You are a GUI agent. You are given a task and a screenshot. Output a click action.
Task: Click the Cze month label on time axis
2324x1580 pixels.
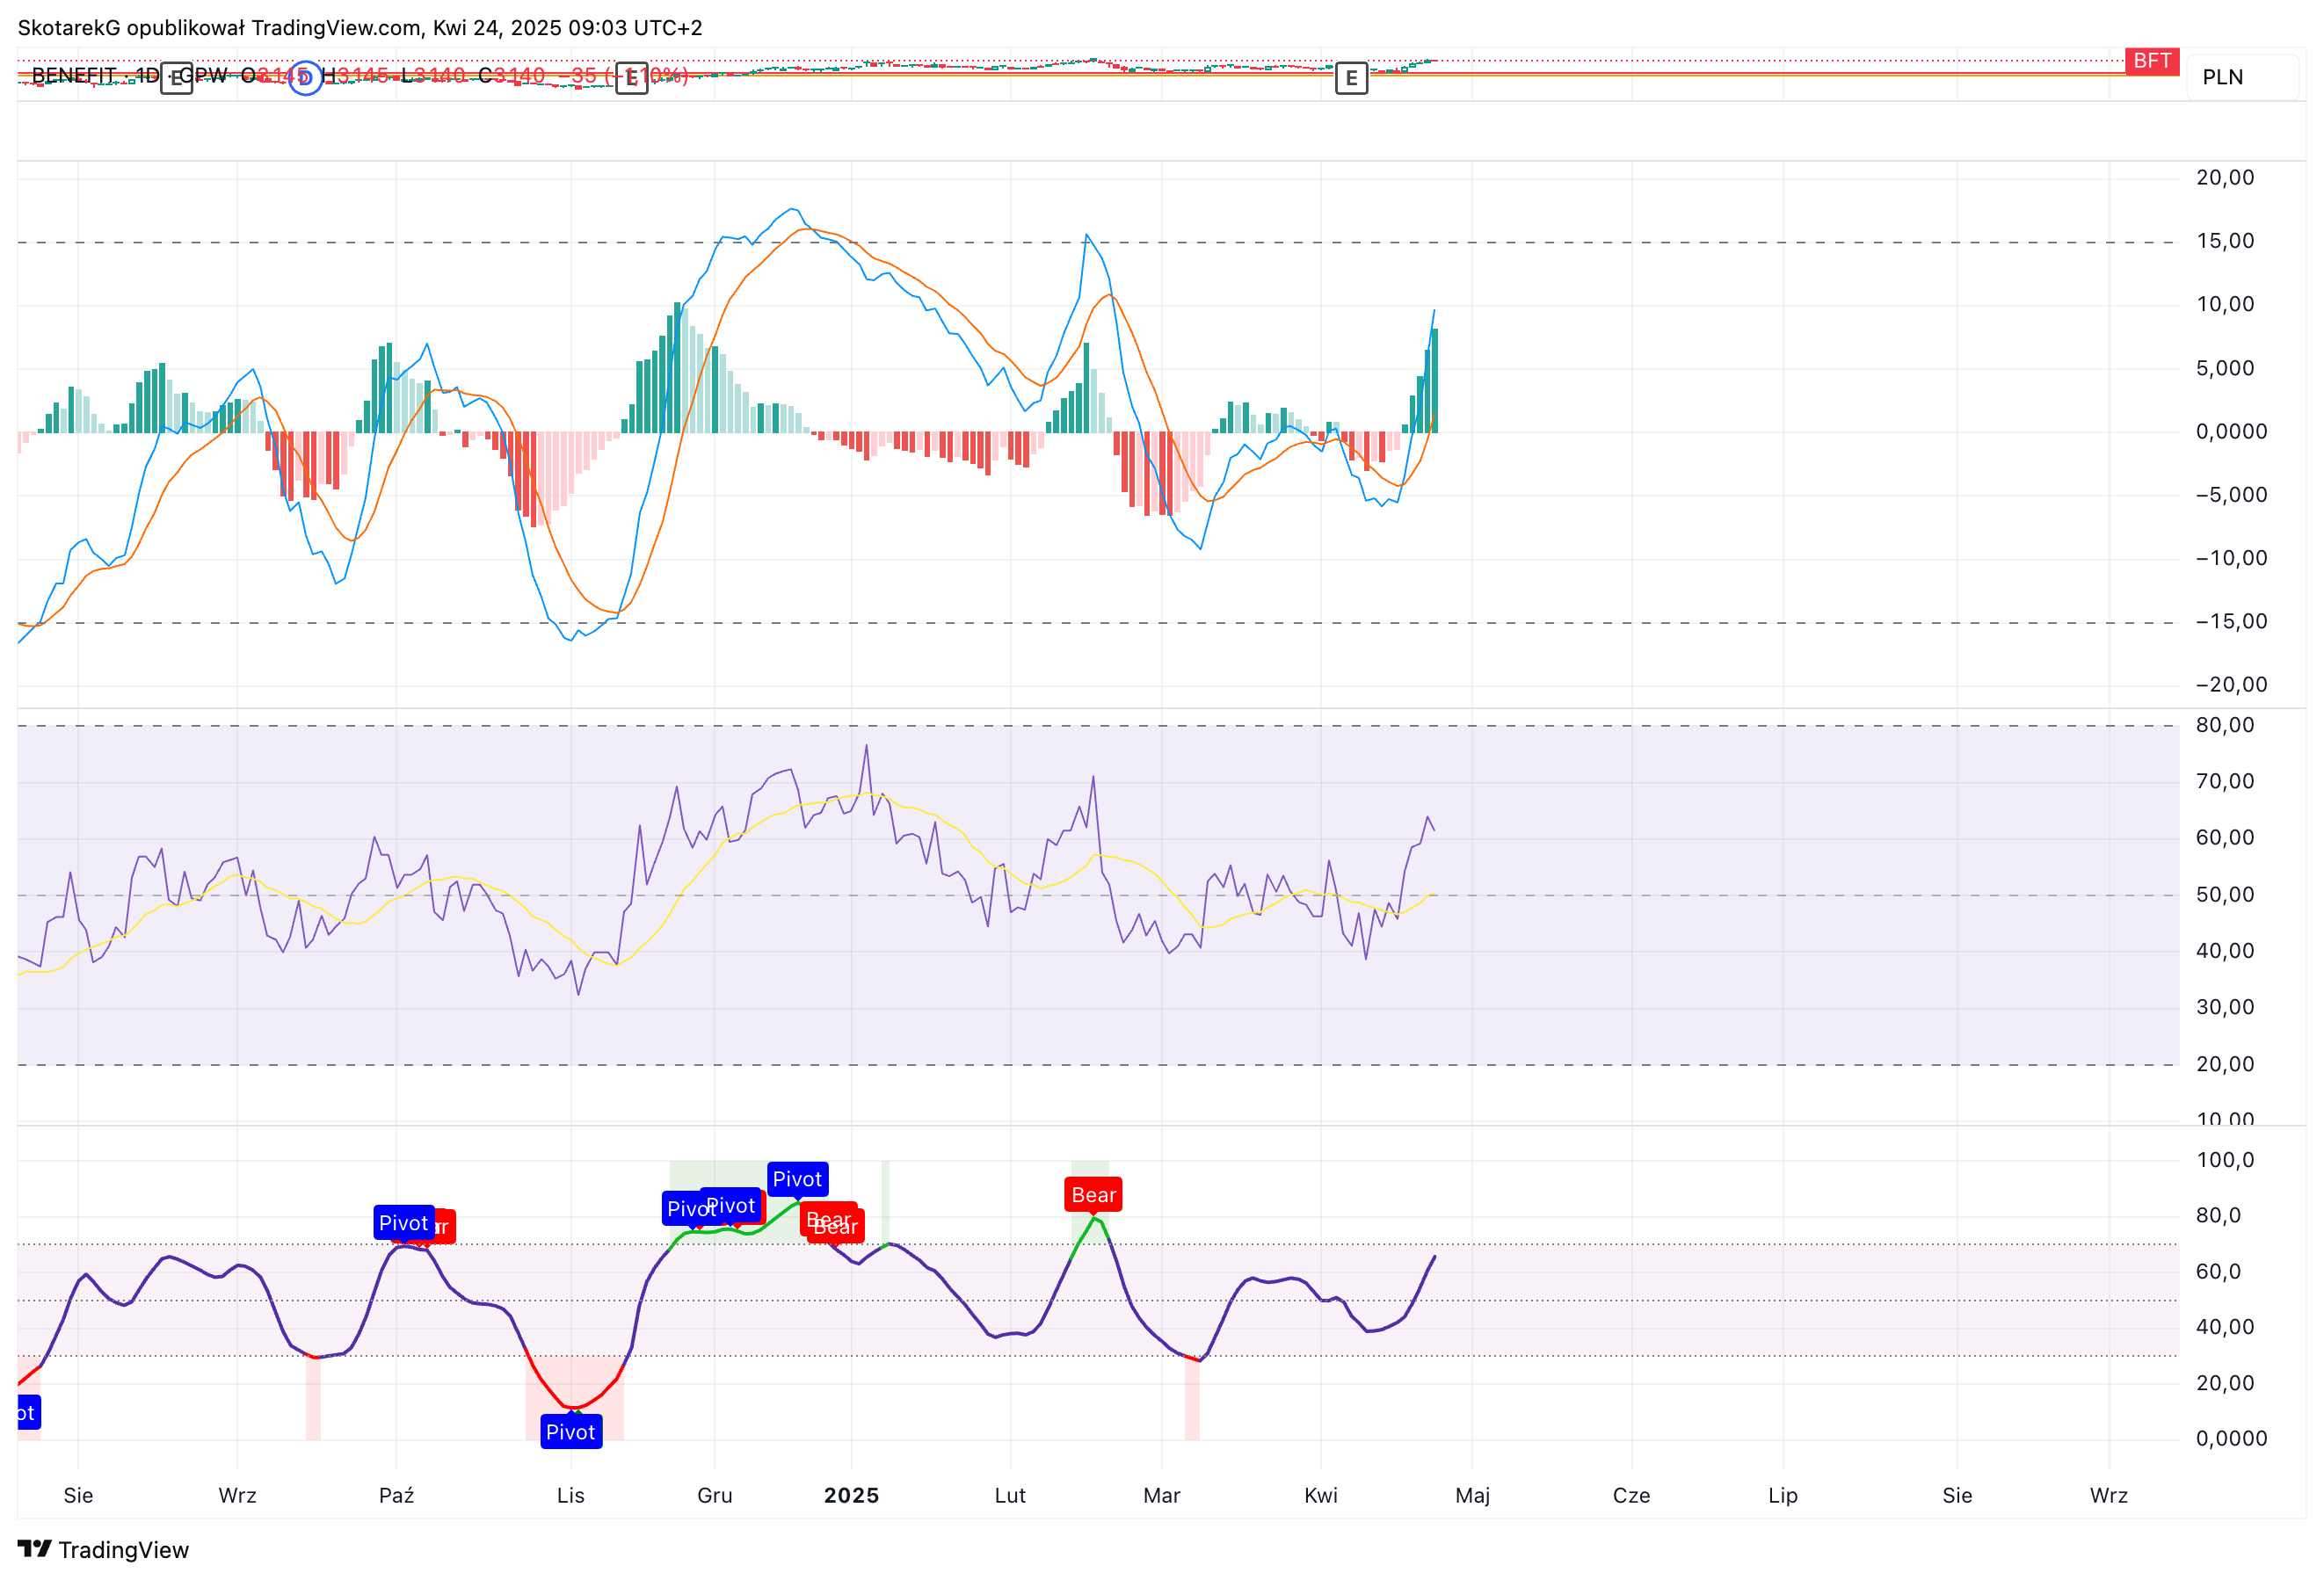(1631, 1495)
